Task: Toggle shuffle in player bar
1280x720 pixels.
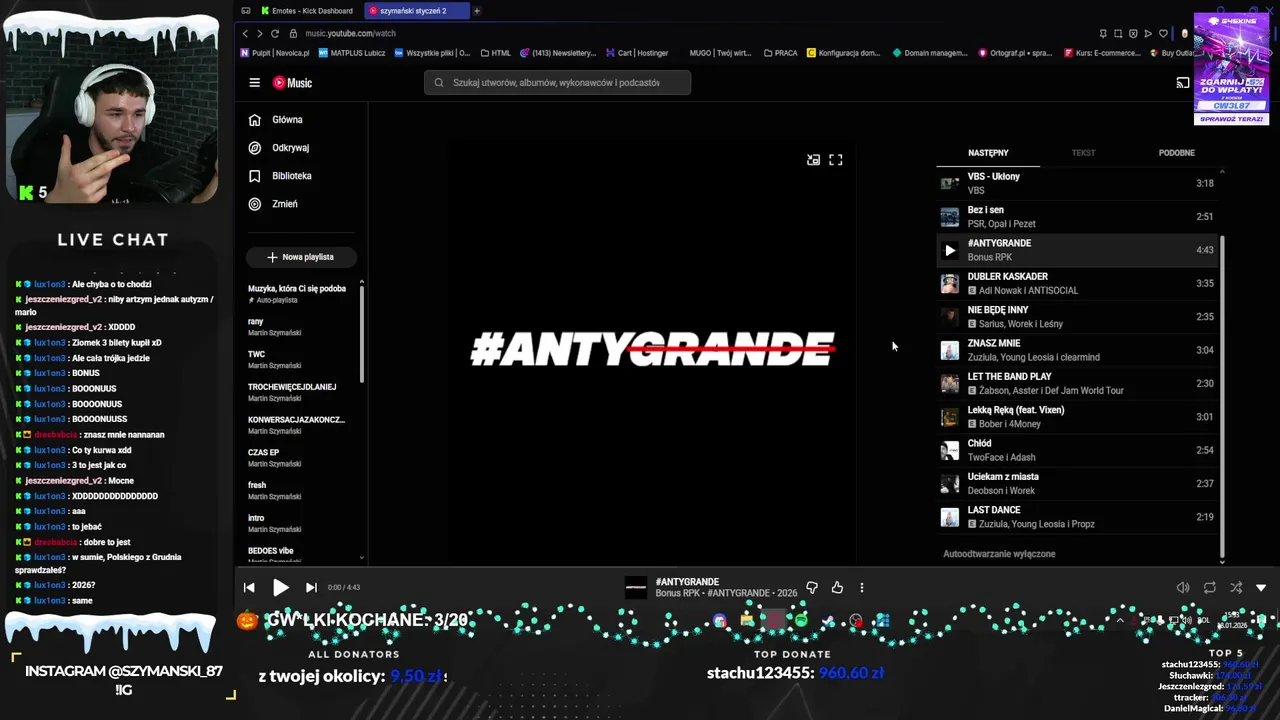Action: point(1236,588)
